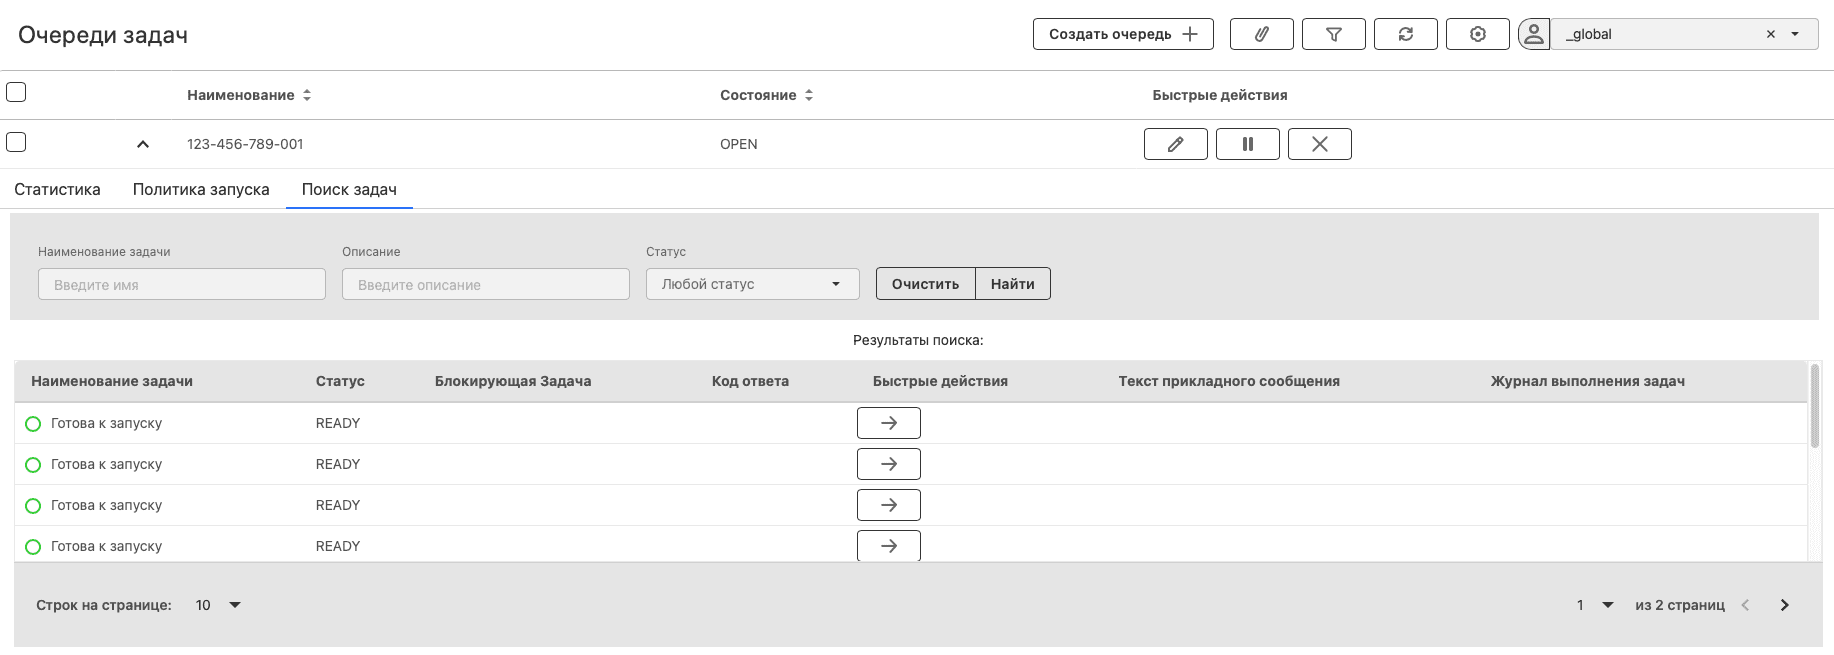The width and height of the screenshot is (1834, 655).
Task: Open the filter funnel icon
Action: 1333,34
